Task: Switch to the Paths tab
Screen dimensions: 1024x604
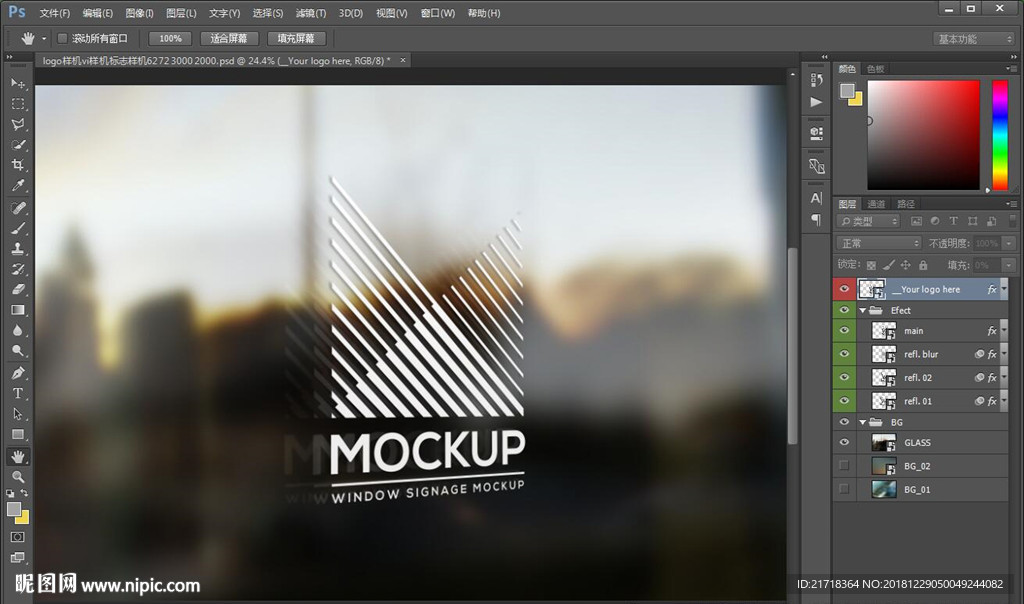Action: [906, 204]
